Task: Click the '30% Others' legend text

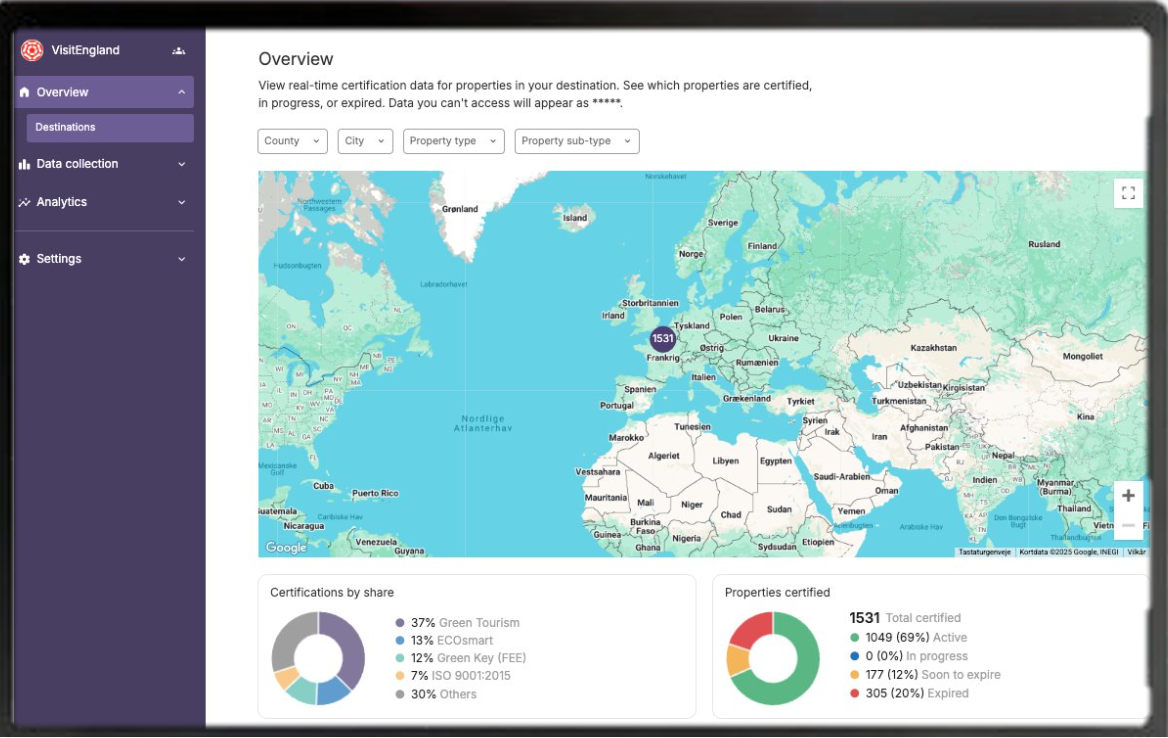Action: [x=444, y=694]
